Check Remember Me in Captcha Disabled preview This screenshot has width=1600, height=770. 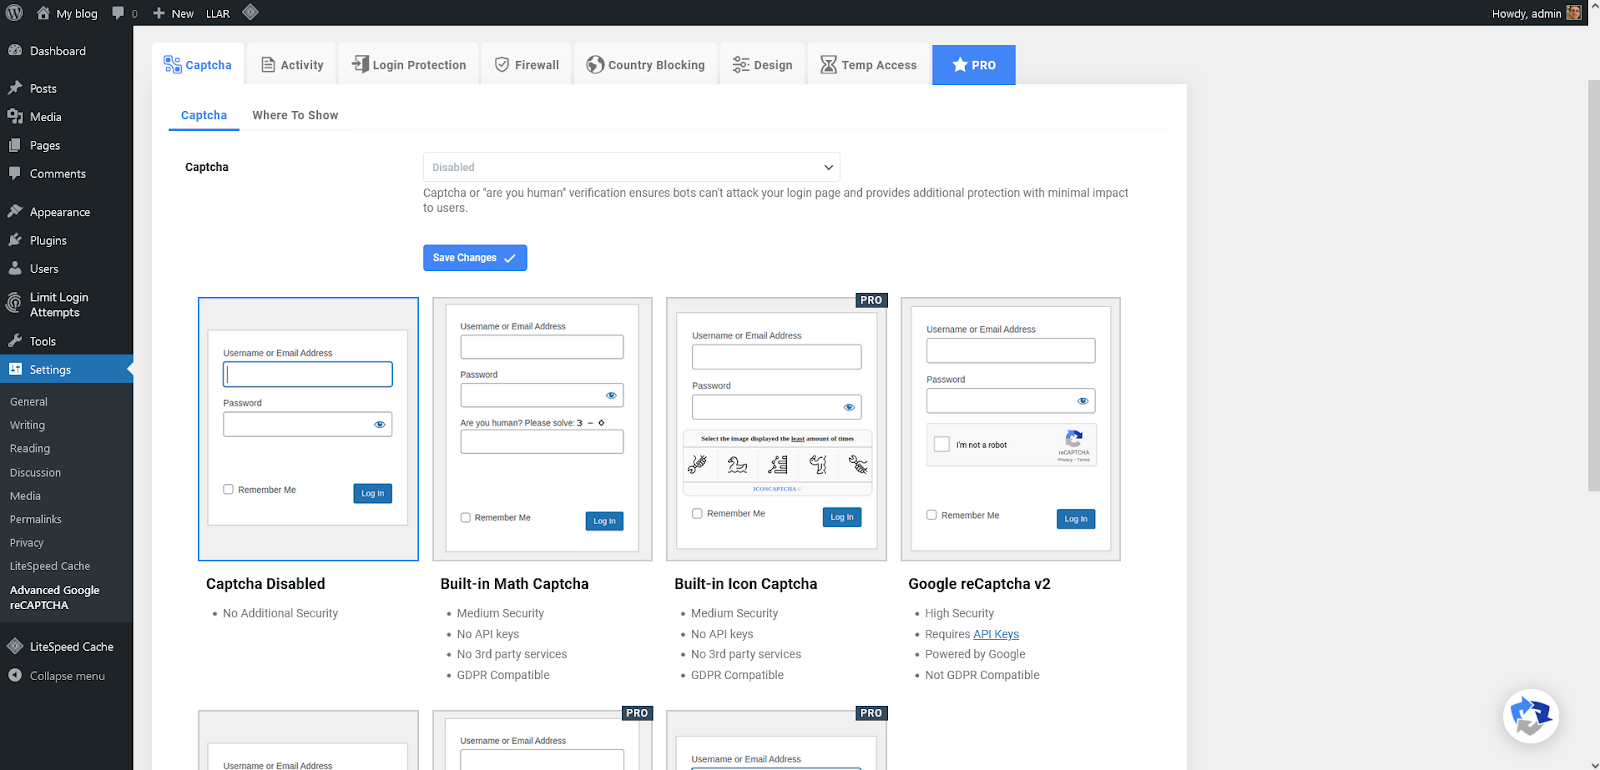[x=228, y=490]
